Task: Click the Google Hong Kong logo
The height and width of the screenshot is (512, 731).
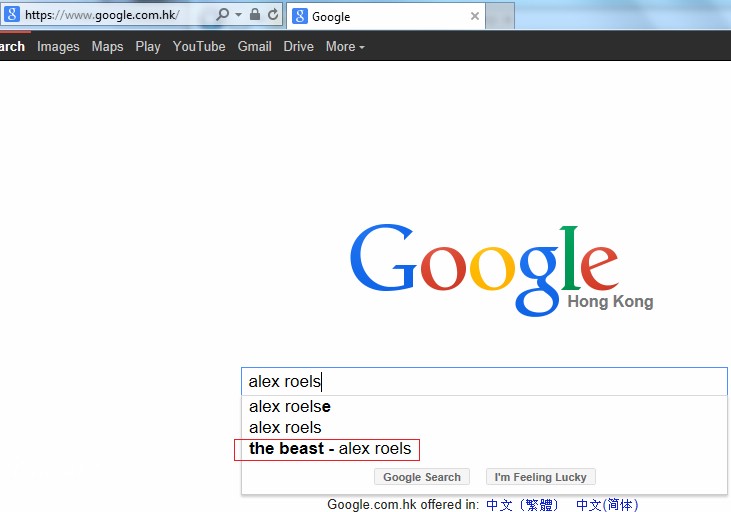Action: point(501,270)
